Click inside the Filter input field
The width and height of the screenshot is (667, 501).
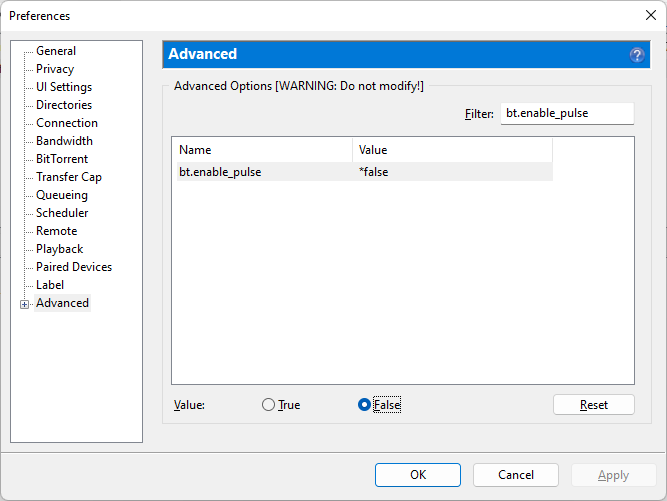(x=567, y=113)
